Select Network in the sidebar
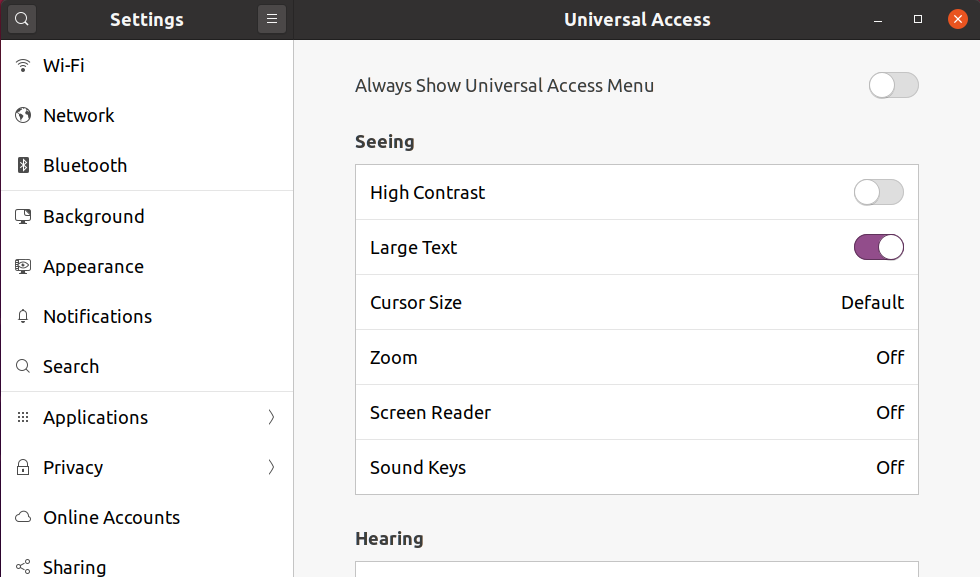This screenshot has width=980, height=577. [77, 115]
